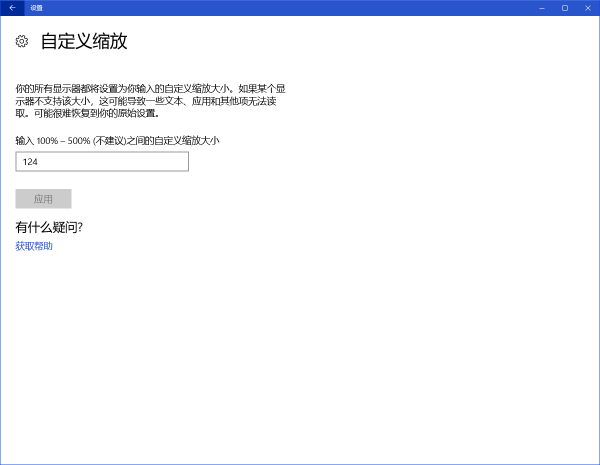Click the 自定义缩放 page heading
Screen dimensions: 600x465
(x=84, y=41)
